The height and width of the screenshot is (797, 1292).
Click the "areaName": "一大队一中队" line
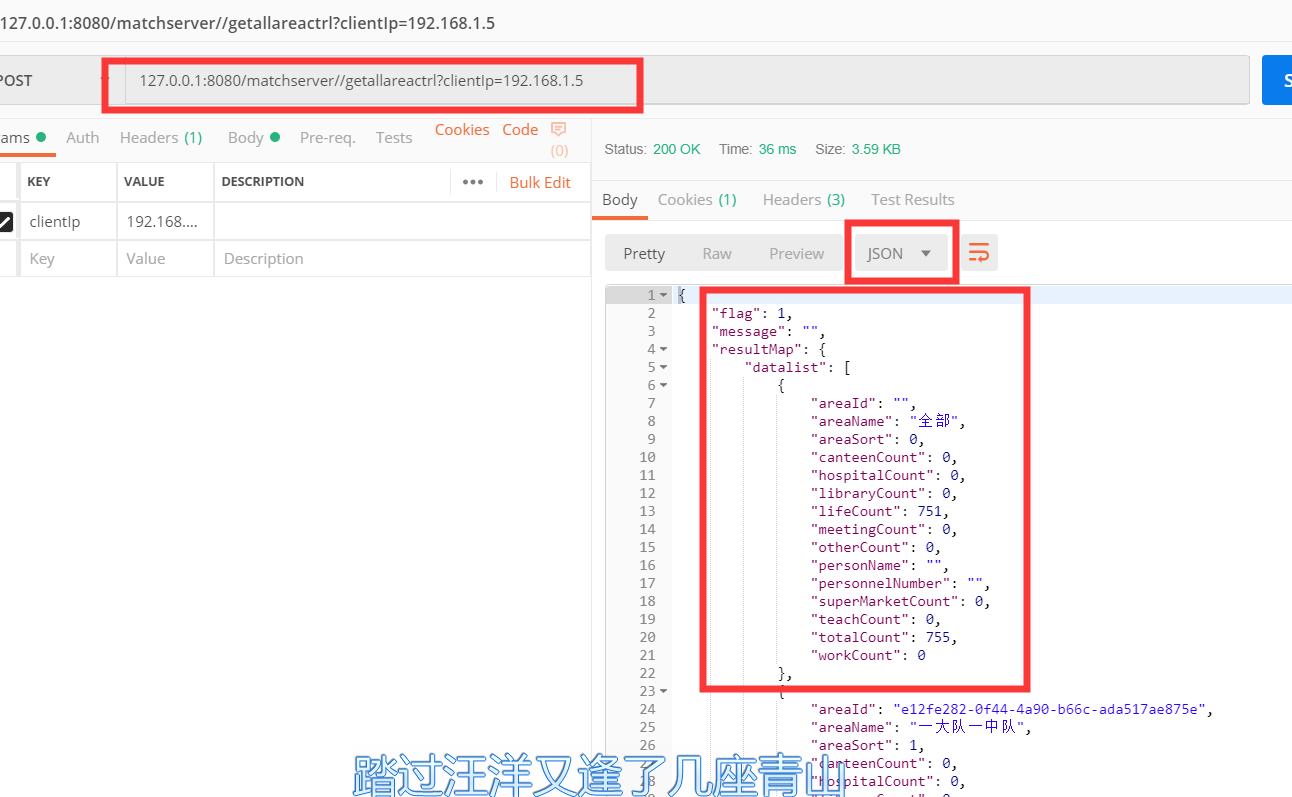click(x=920, y=727)
